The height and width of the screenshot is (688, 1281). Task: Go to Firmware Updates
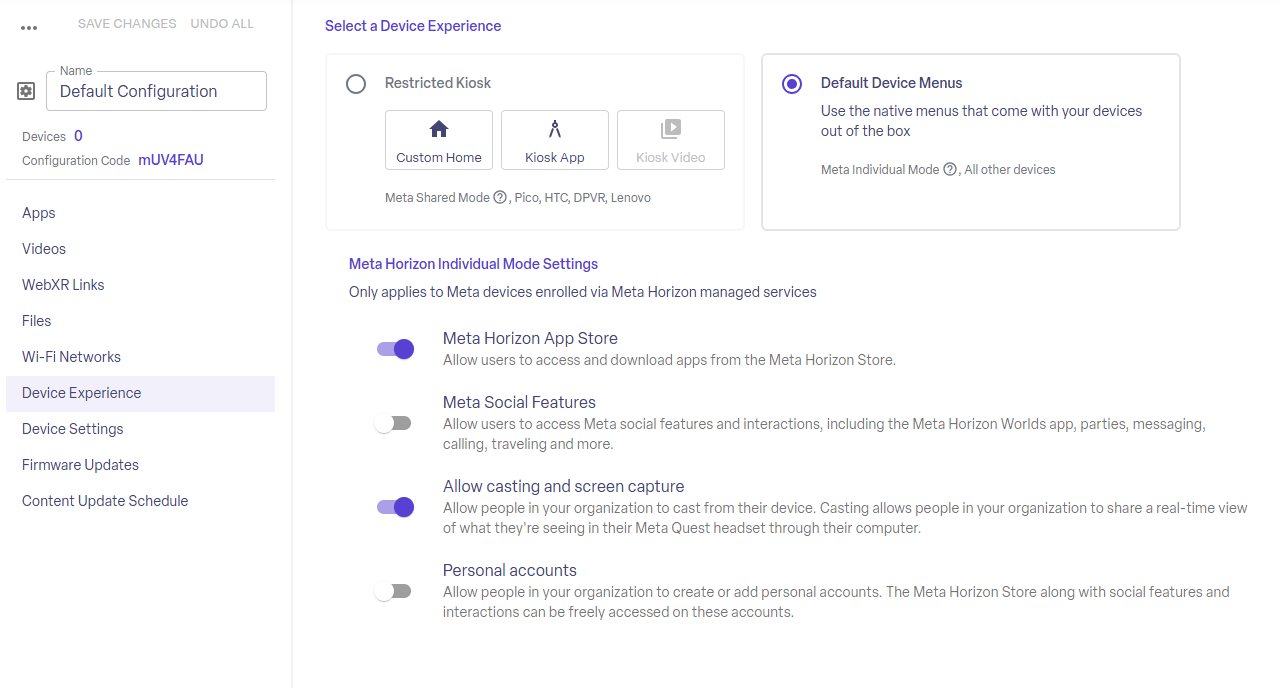coord(140,465)
